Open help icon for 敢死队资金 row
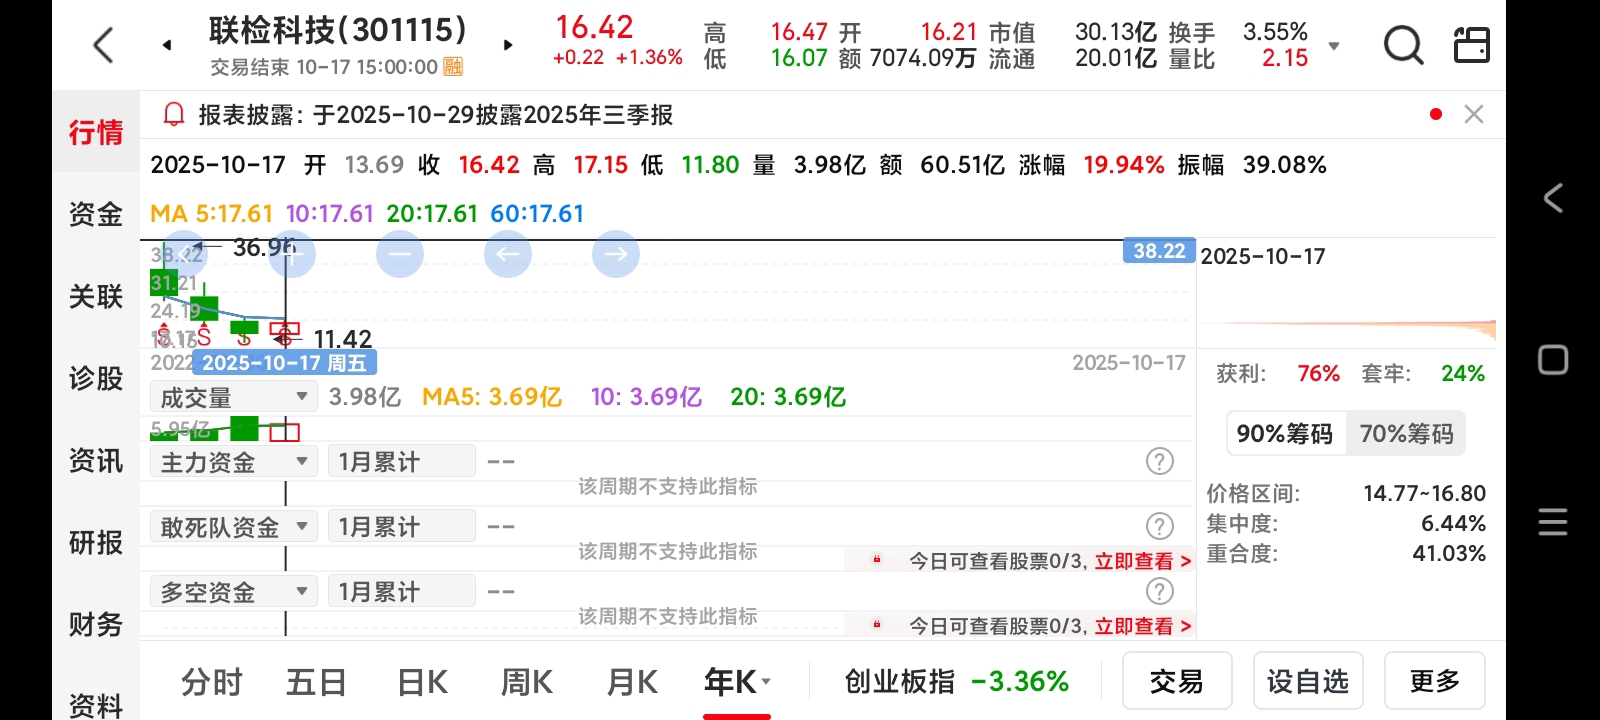The width and height of the screenshot is (1600, 720). click(x=1159, y=526)
